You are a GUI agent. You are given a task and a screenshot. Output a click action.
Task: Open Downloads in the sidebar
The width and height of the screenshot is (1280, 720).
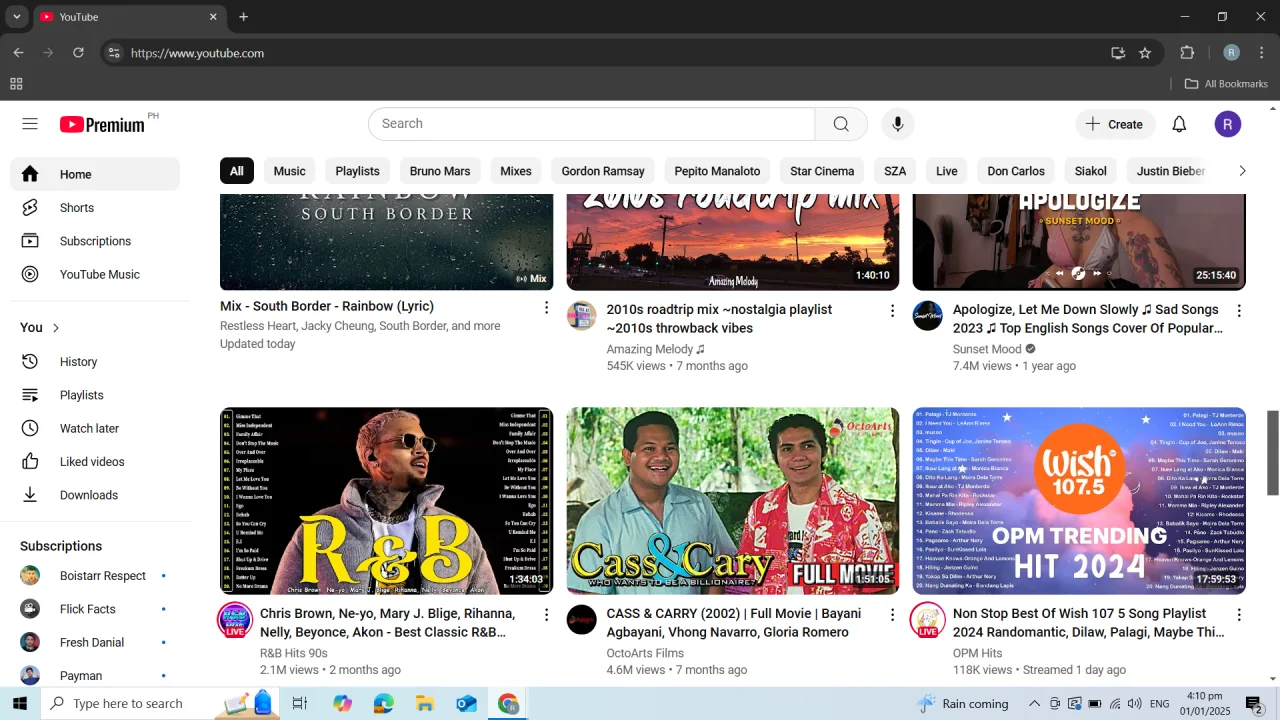point(95,495)
